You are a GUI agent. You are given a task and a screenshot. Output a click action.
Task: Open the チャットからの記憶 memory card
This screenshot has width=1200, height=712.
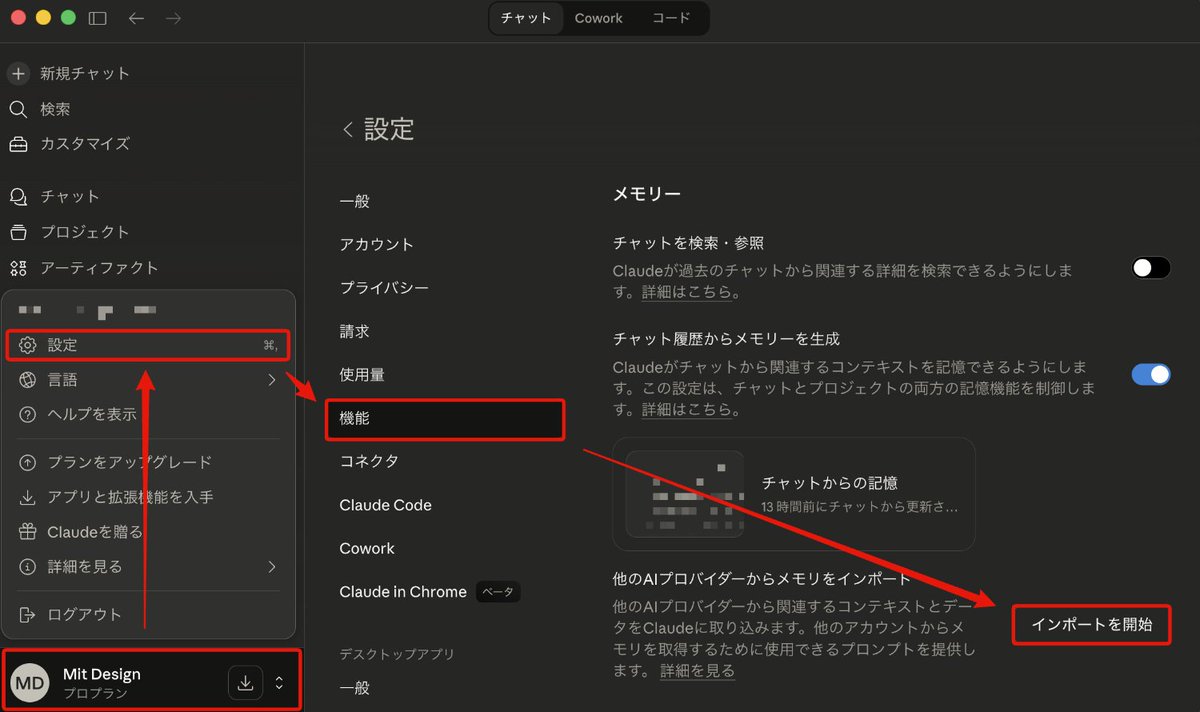(x=794, y=494)
